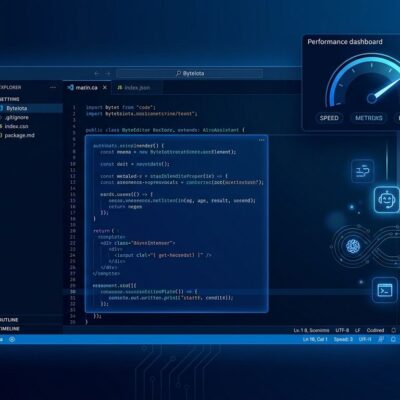Click the bell icon beside Codined
This screenshot has width=400, height=400.
[x=394, y=330]
